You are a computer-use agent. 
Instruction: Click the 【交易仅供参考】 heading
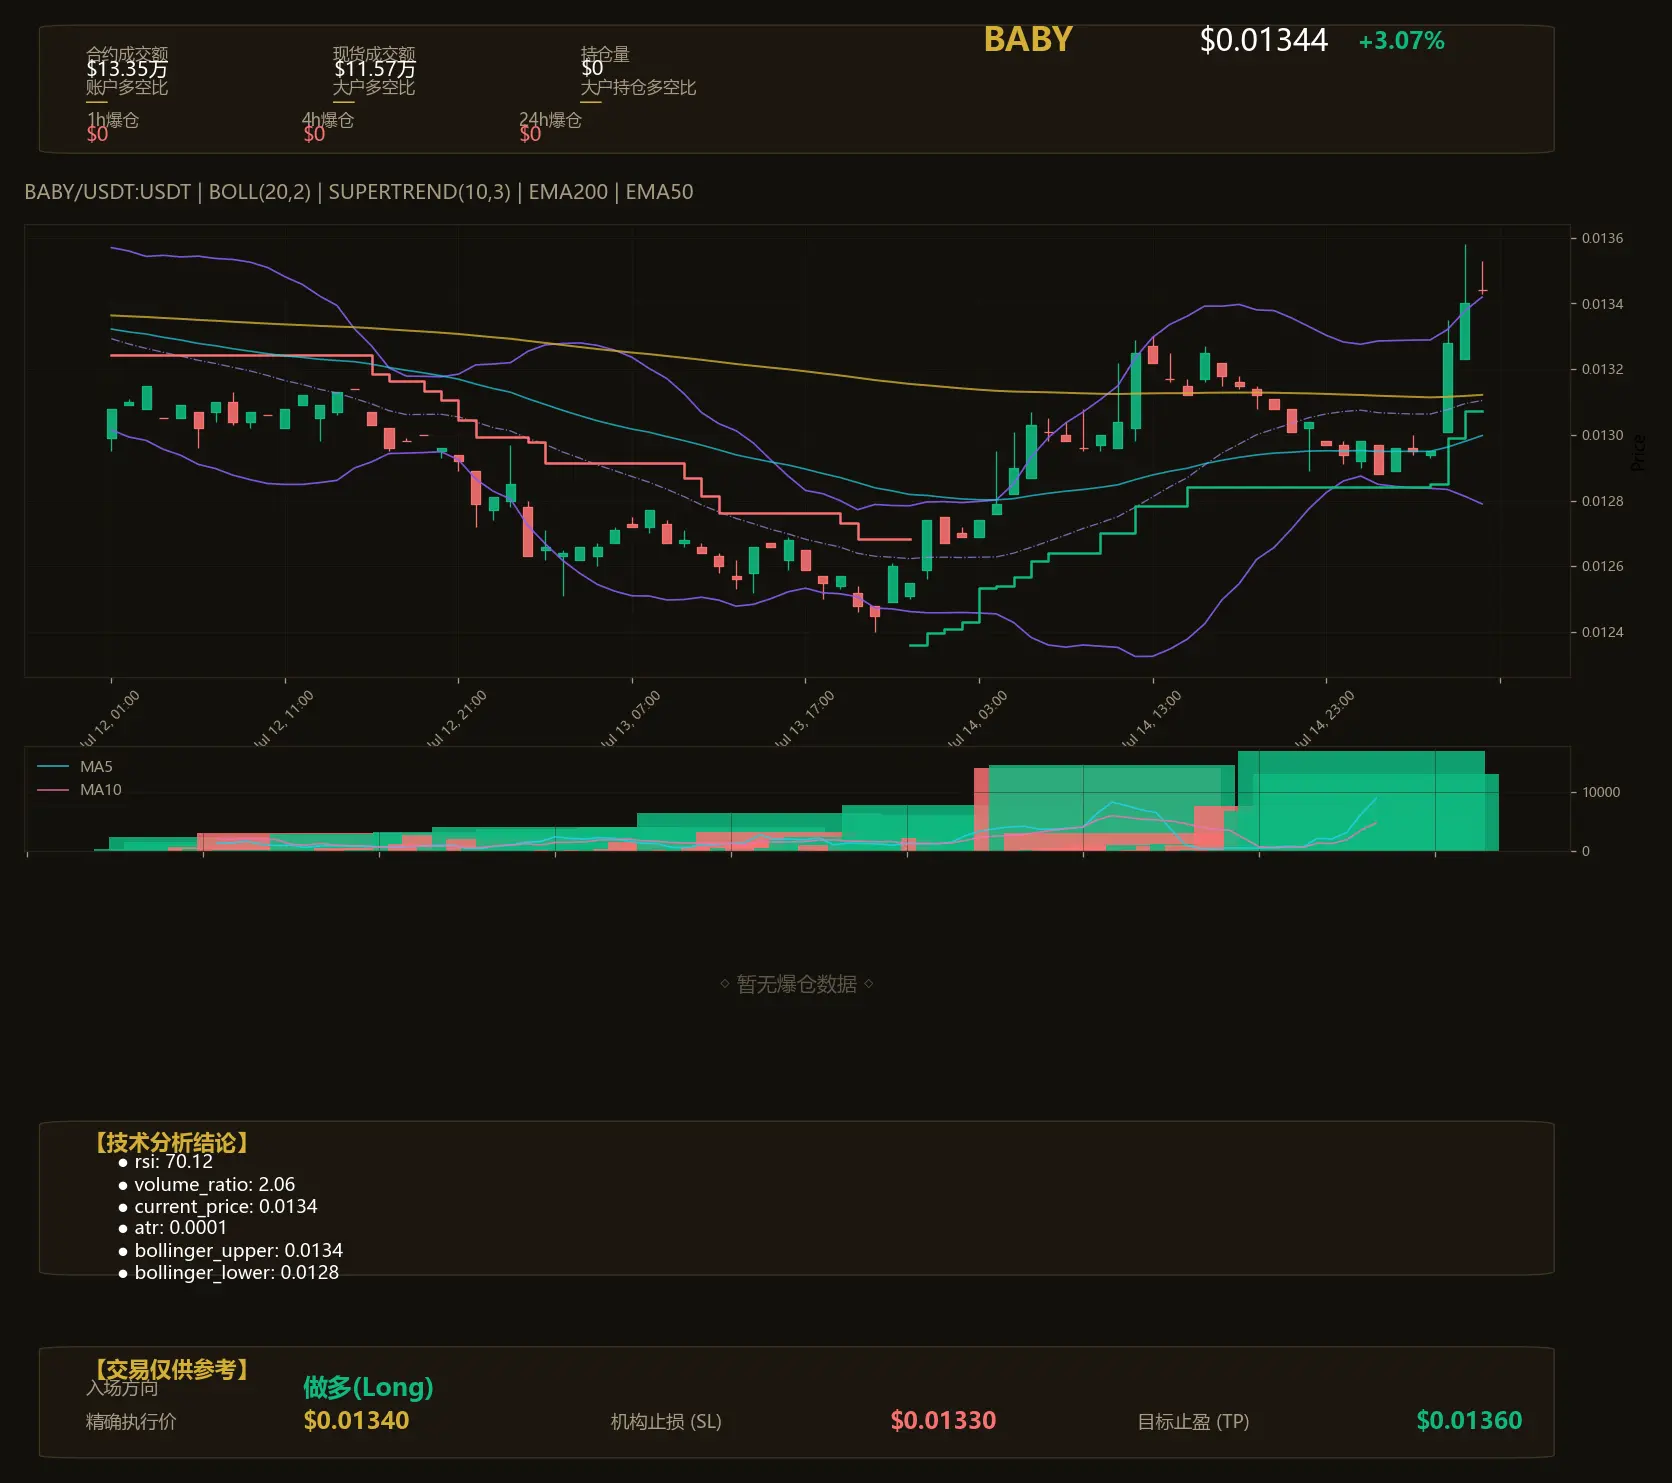pyautogui.click(x=170, y=1369)
